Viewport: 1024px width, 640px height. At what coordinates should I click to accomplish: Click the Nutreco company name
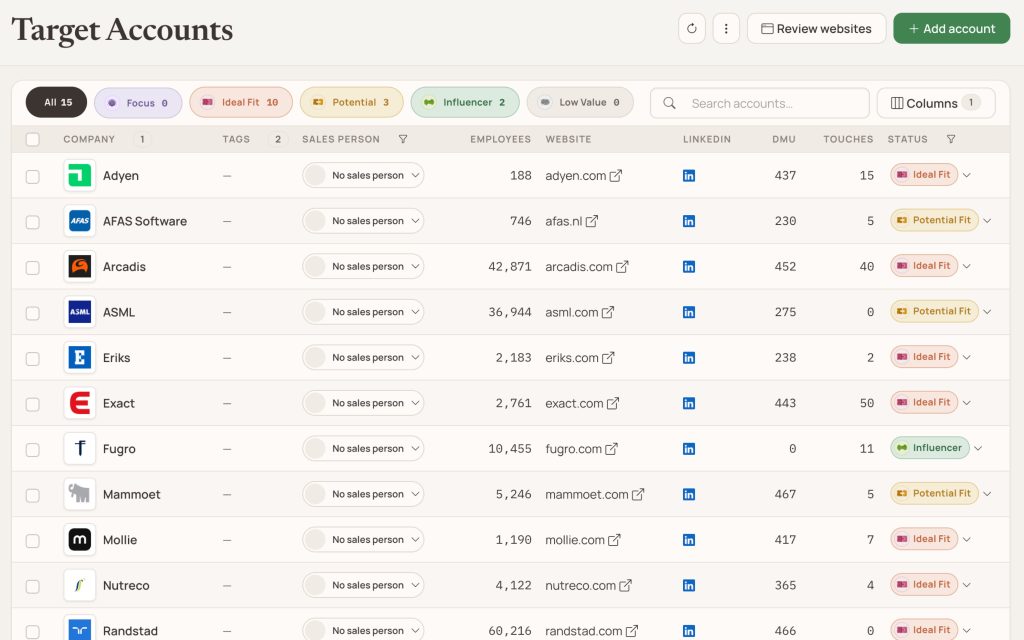(126, 586)
